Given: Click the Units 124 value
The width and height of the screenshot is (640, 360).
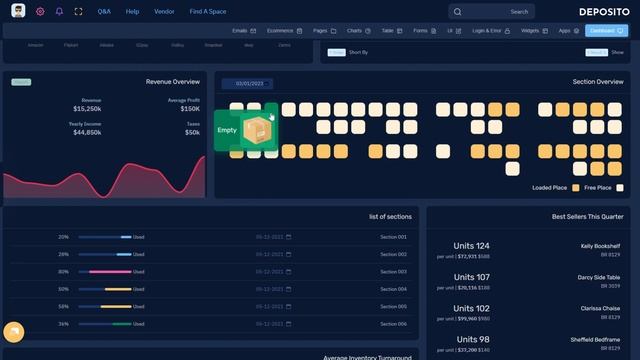Looking at the screenshot, I should (471, 246).
